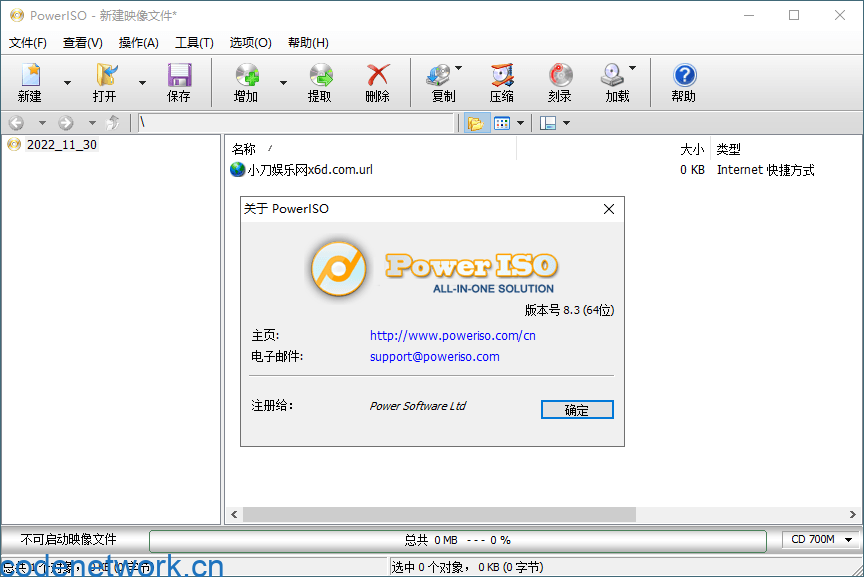Viewport: 864px width, 577px height.
Task: Sort by the Size (大小) column header
Action: (x=692, y=149)
